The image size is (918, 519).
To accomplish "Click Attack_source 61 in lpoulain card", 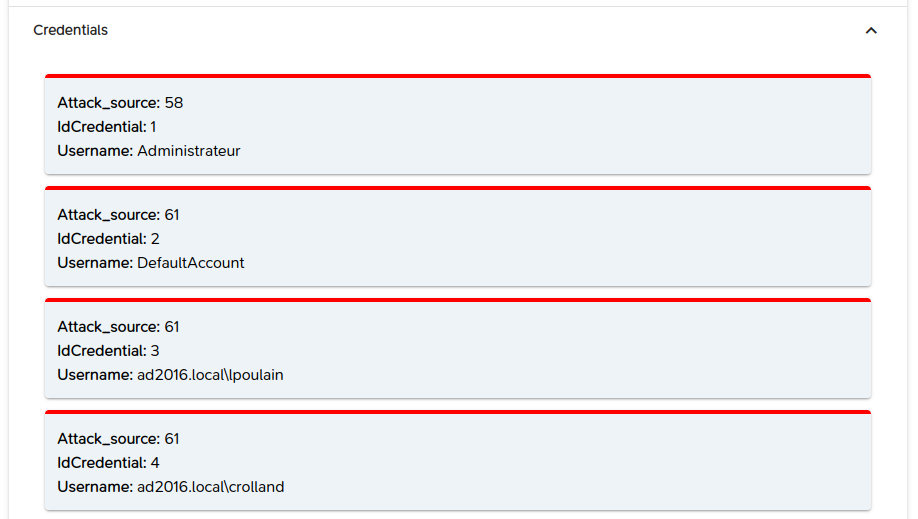I will pyautogui.click(x=118, y=327).
